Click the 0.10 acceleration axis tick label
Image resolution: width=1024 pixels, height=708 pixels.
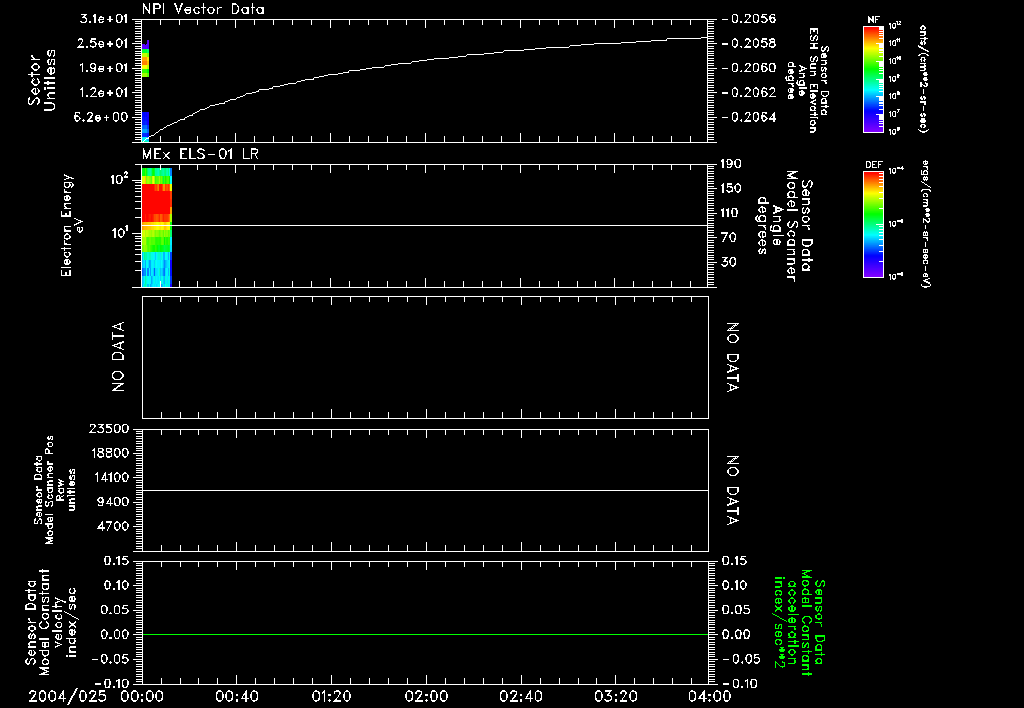tap(737, 585)
